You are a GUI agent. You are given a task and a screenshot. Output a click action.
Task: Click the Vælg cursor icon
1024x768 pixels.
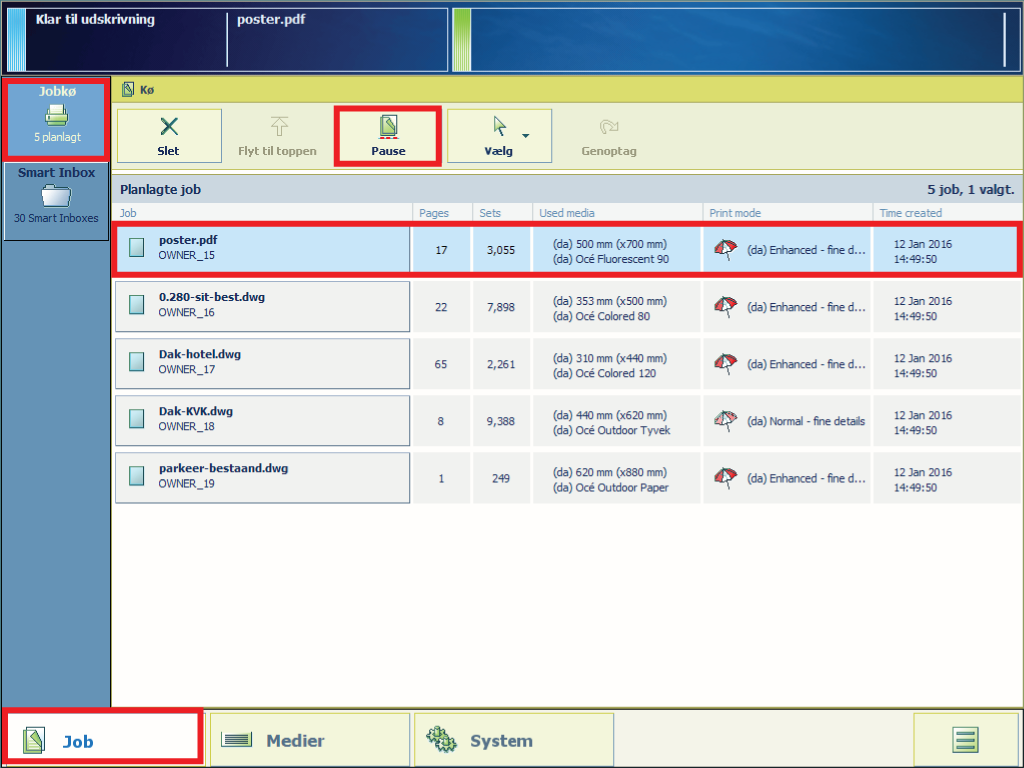pyautogui.click(x=500, y=126)
